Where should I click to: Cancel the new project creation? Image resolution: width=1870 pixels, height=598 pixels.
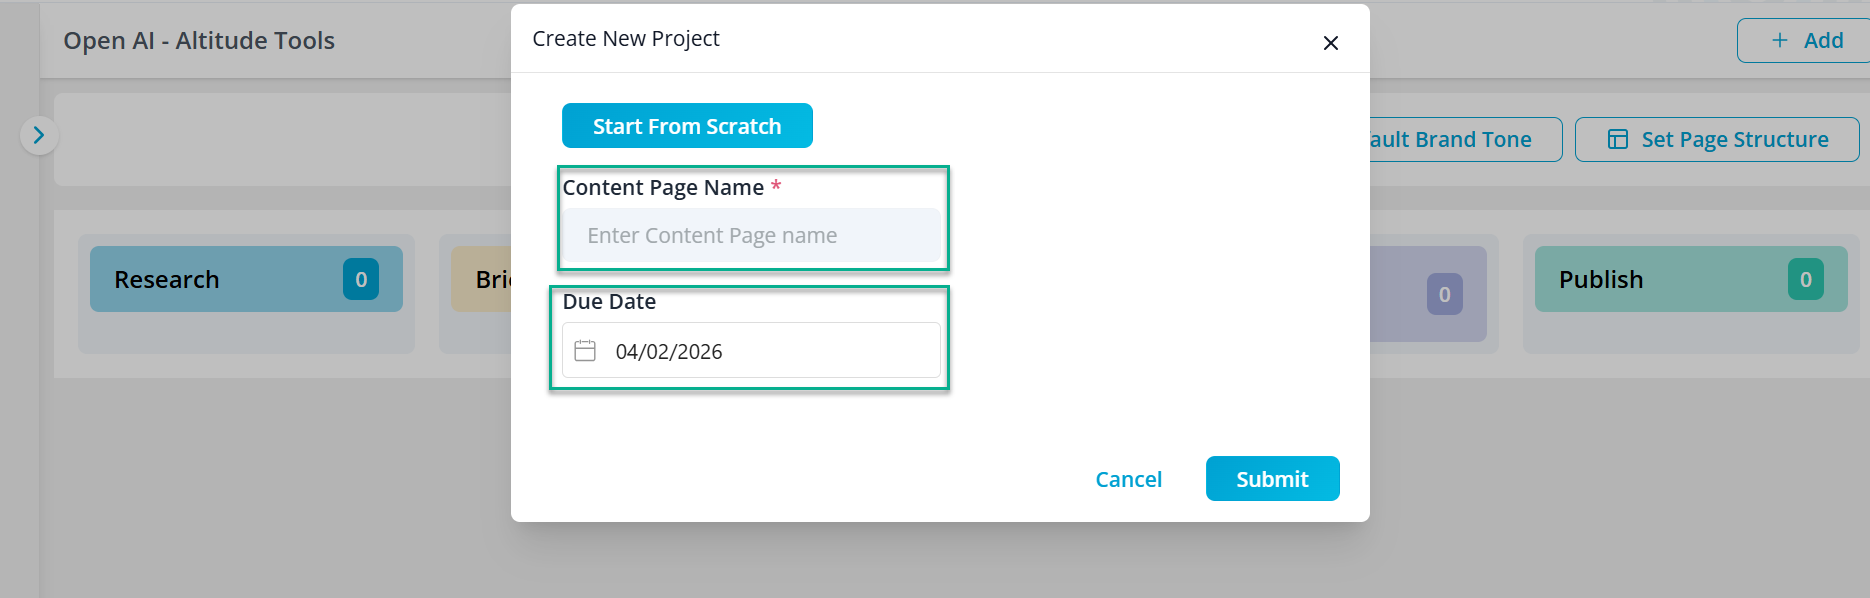tap(1128, 479)
